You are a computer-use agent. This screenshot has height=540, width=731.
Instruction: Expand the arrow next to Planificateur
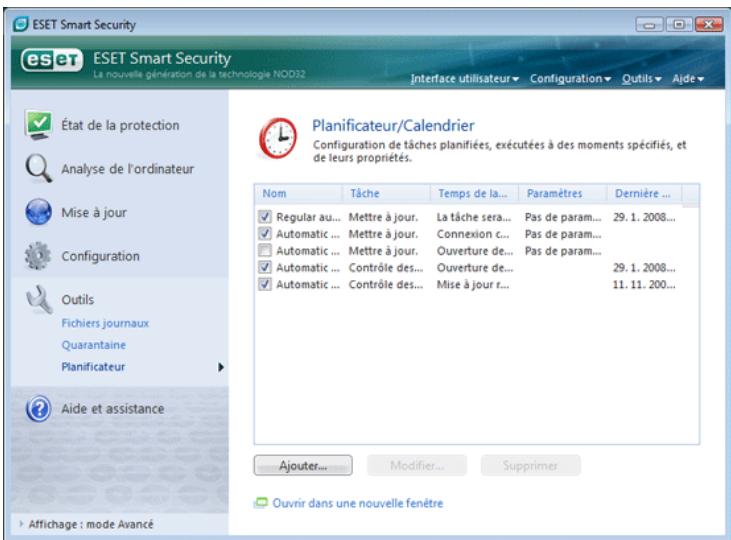tap(221, 367)
